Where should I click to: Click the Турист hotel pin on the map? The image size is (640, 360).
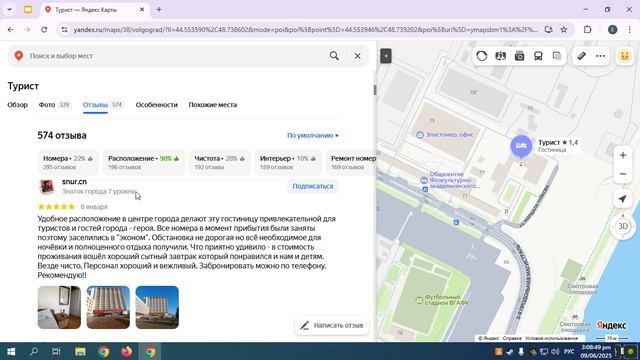pyautogui.click(x=521, y=146)
